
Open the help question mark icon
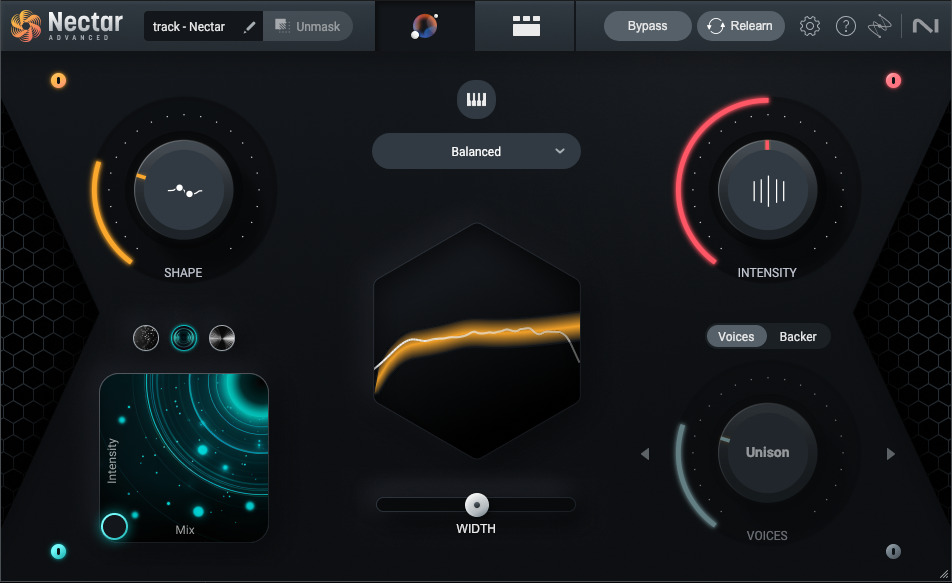845,26
